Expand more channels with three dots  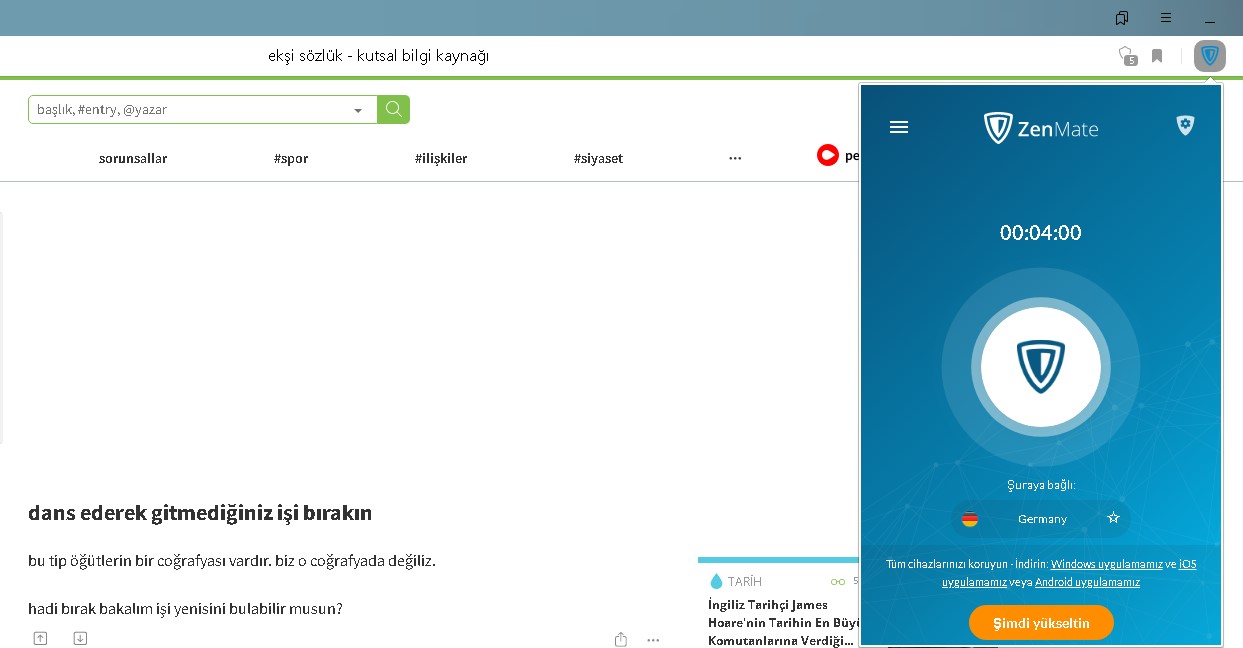point(735,158)
